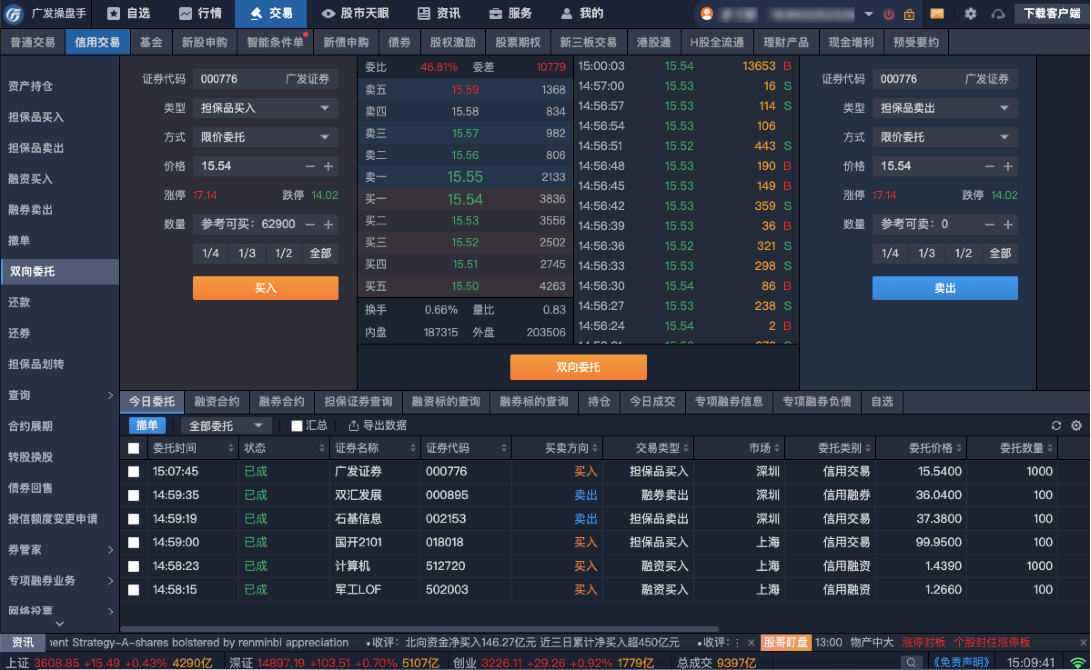Enable the 汇总 checkbox
Viewport: 1091px width, 670px height.
[297, 426]
